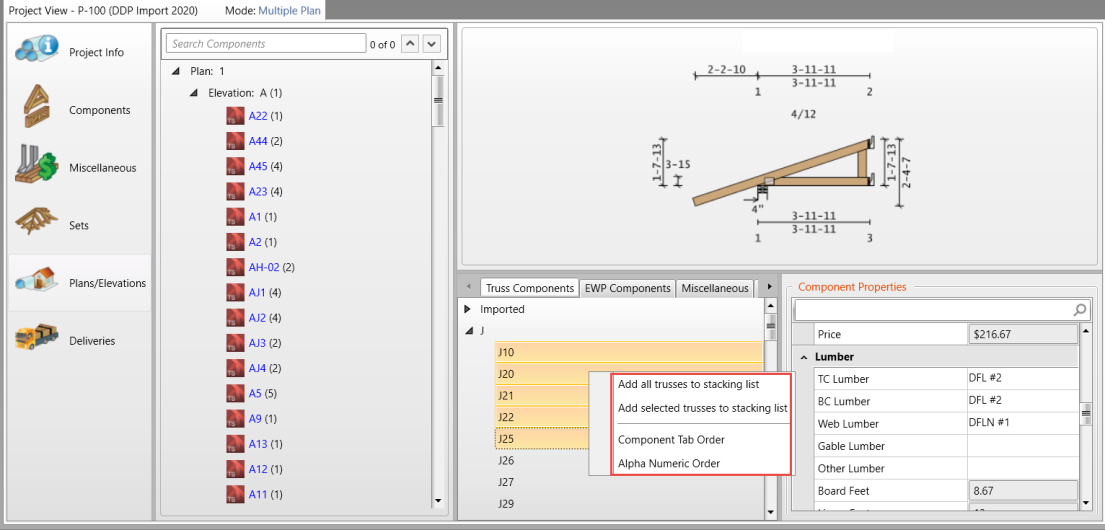Open the A5 component link

click(255, 393)
